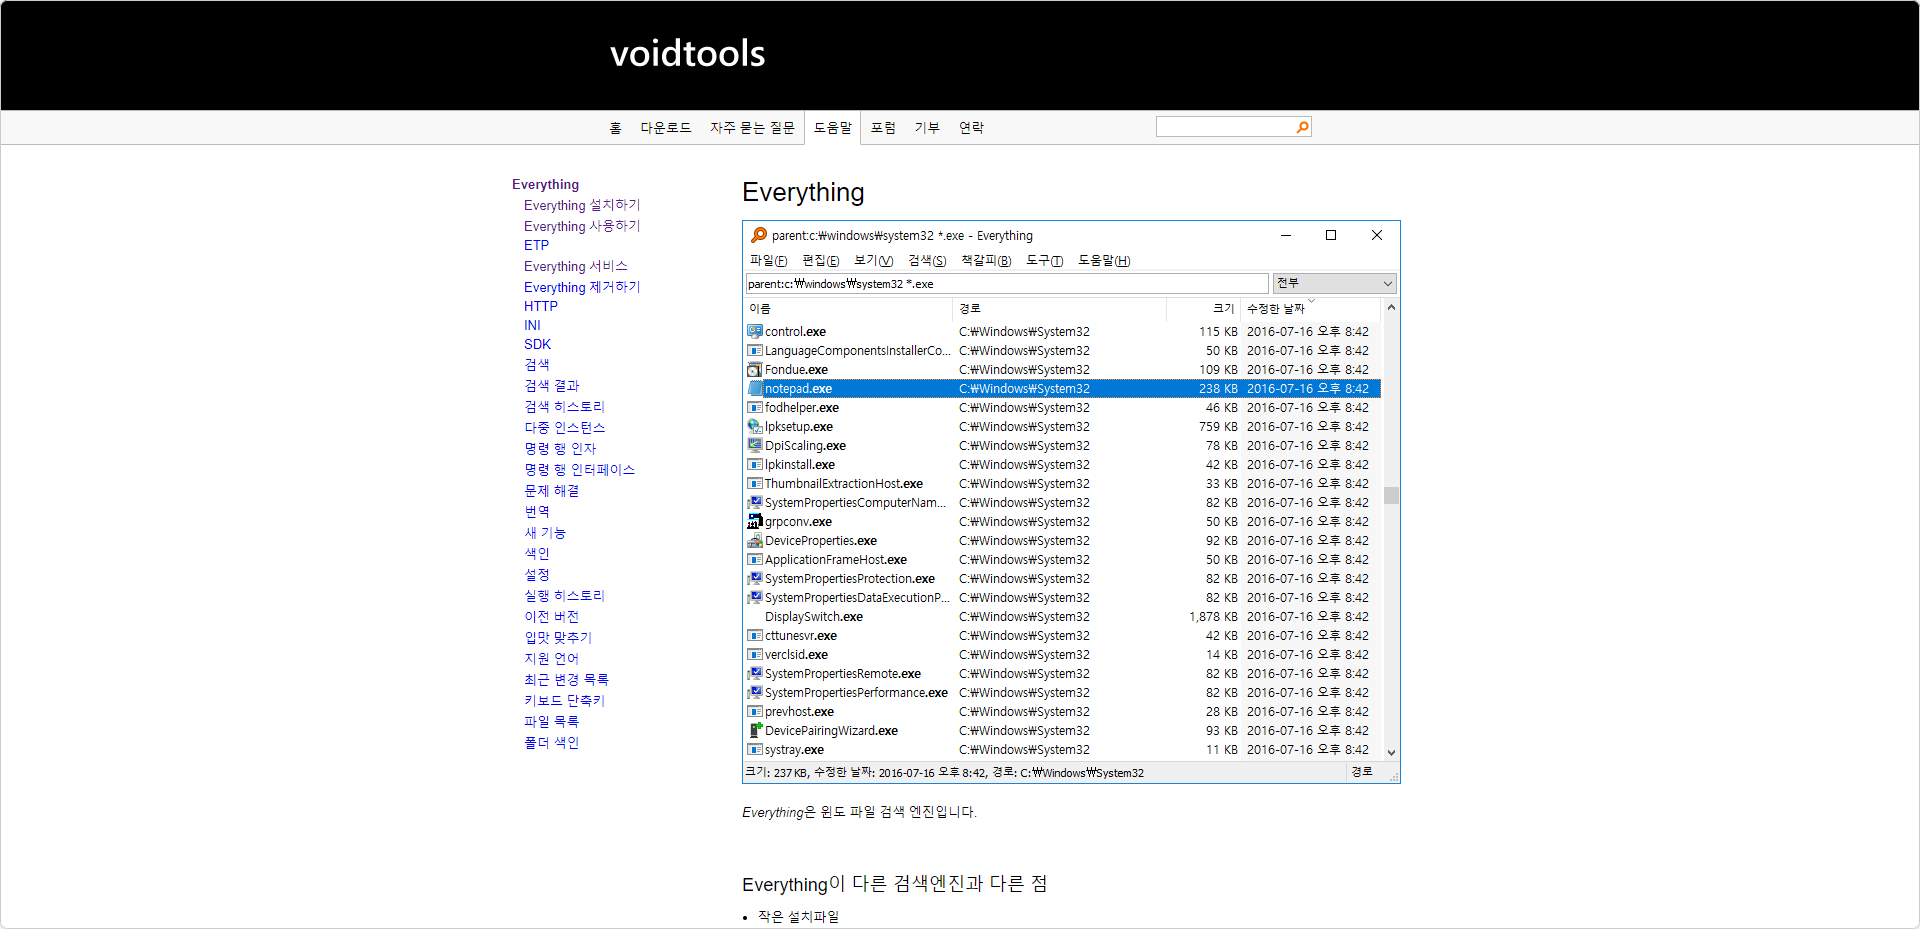Viewport: 1920px width, 929px height.
Task: Sort by the 수정한 날짜 column header
Action: pyautogui.click(x=1311, y=308)
